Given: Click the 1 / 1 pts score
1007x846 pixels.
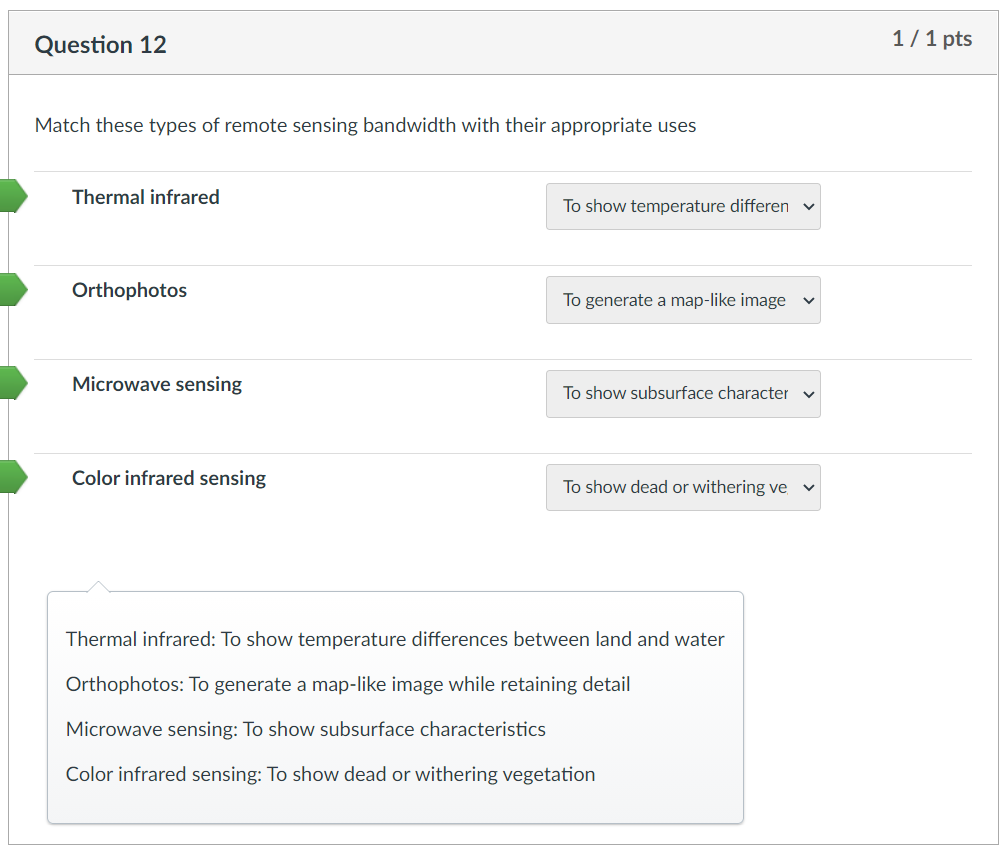Looking at the screenshot, I should pyautogui.click(x=932, y=39).
